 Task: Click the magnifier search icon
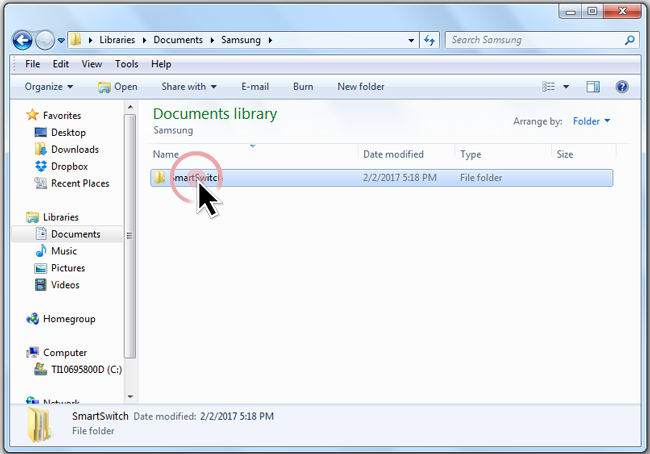[630, 40]
